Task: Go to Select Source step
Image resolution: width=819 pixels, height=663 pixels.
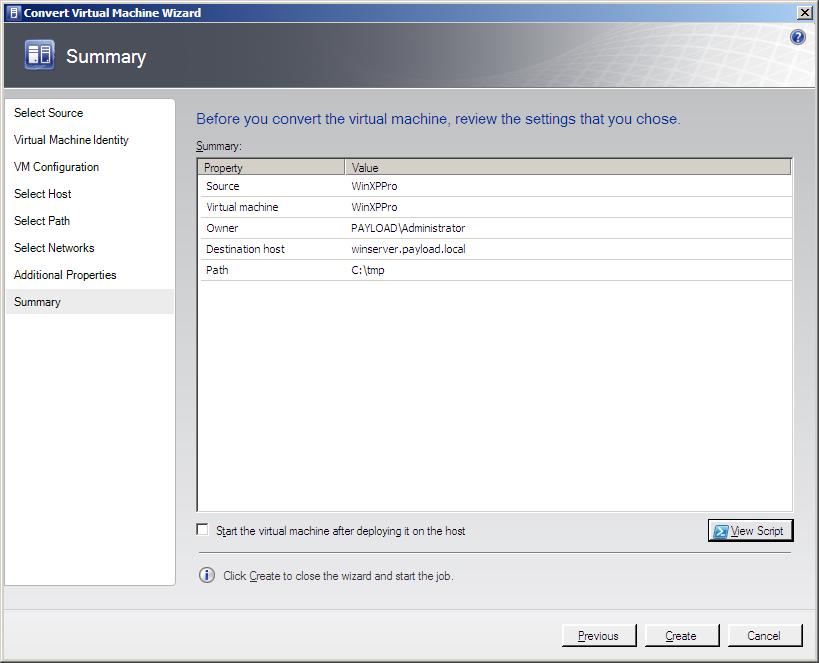Action: [x=48, y=113]
